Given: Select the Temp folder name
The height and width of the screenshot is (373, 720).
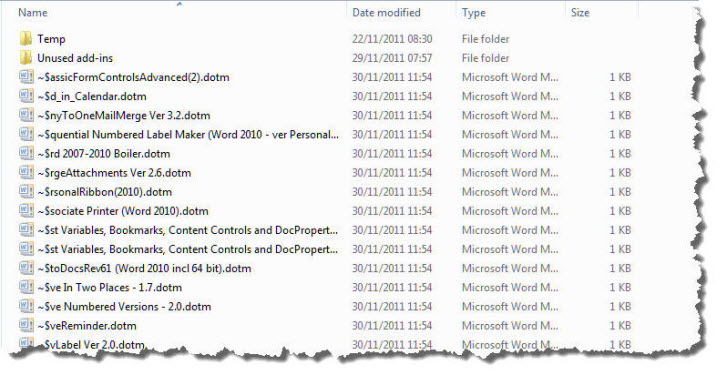Looking at the screenshot, I should [x=51, y=39].
